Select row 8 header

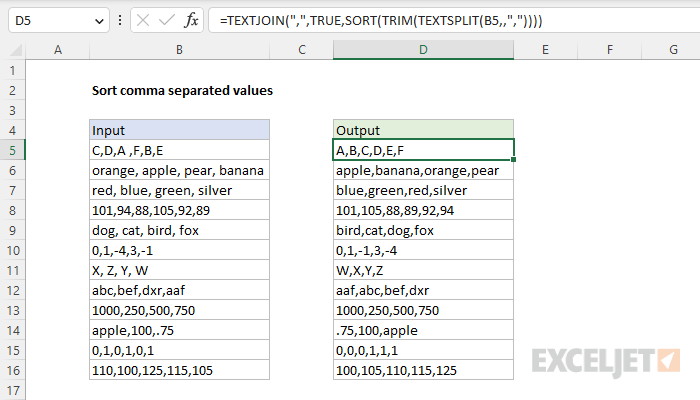click(12, 210)
